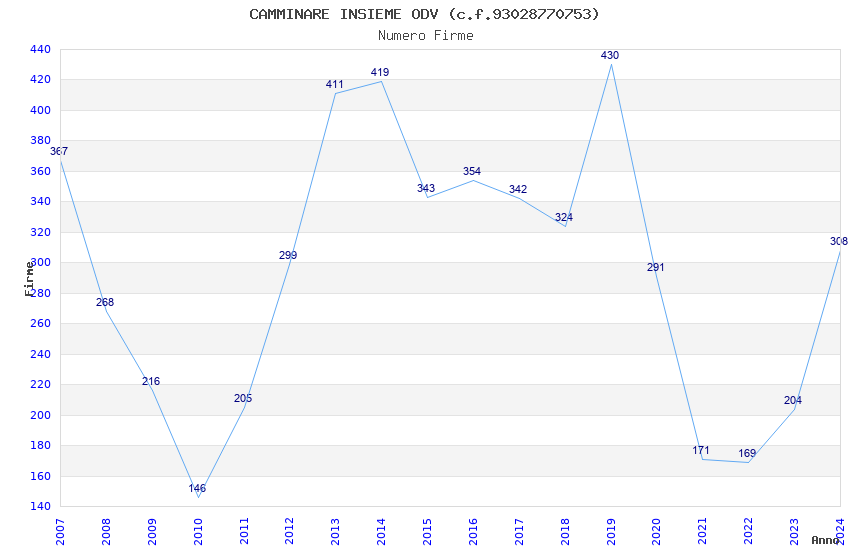Select data label 308 for 2024

[839, 242]
